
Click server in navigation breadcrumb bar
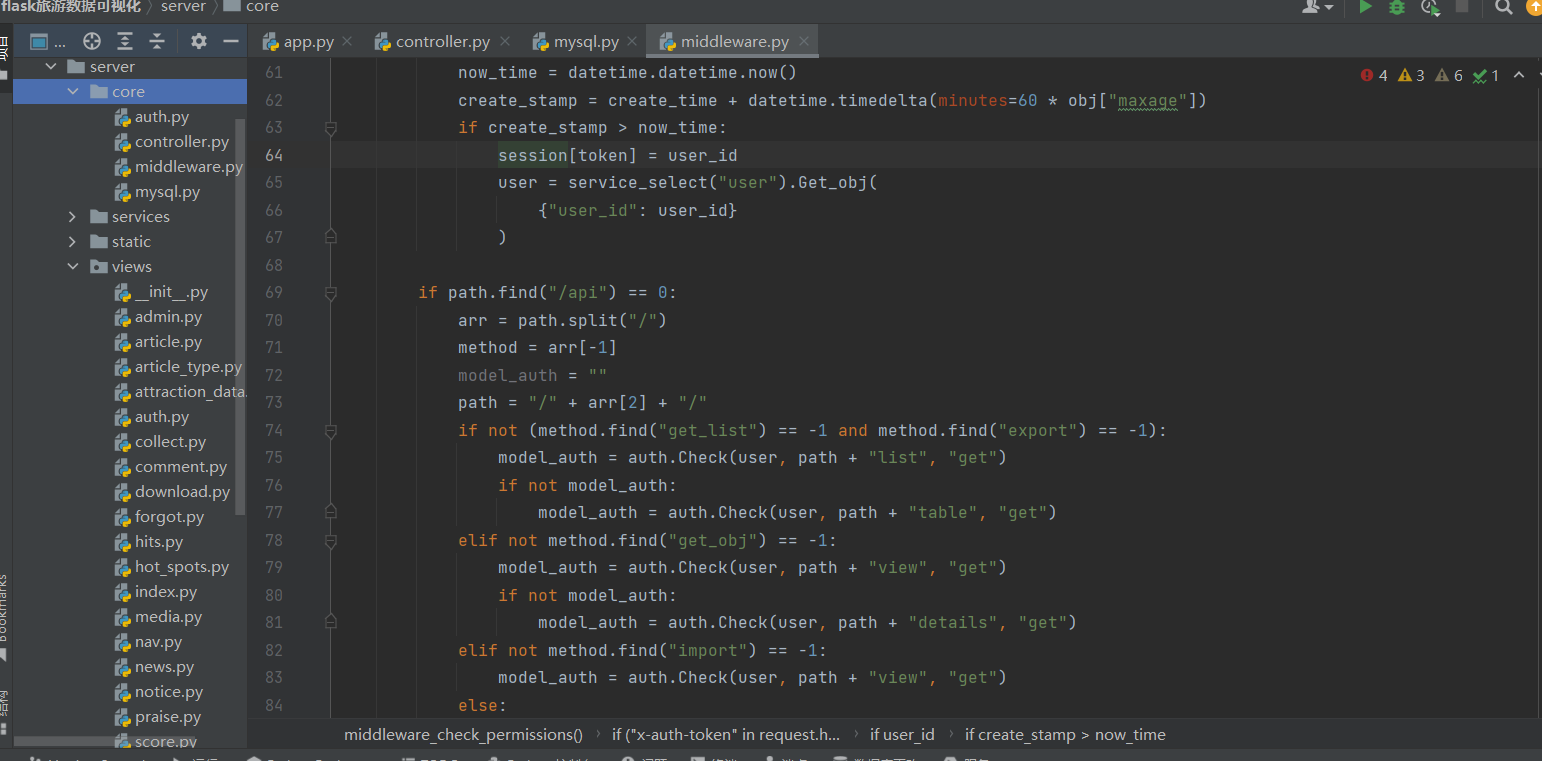coord(183,7)
